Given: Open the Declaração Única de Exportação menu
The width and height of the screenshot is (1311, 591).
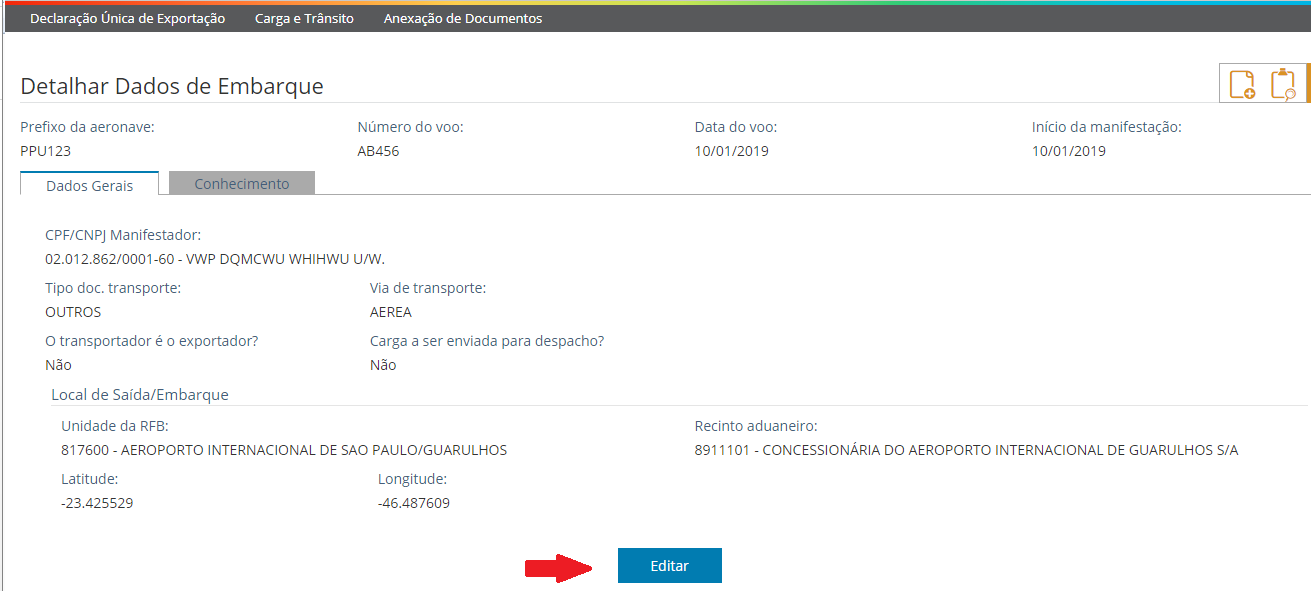Looking at the screenshot, I should pyautogui.click(x=127, y=18).
